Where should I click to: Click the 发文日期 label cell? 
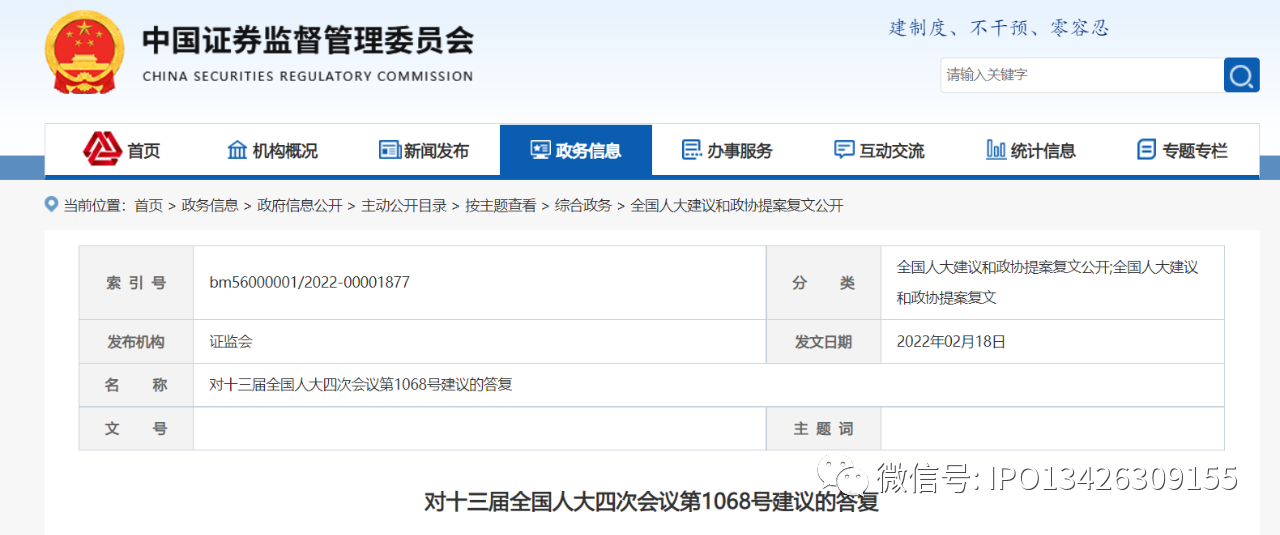pos(823,342)
